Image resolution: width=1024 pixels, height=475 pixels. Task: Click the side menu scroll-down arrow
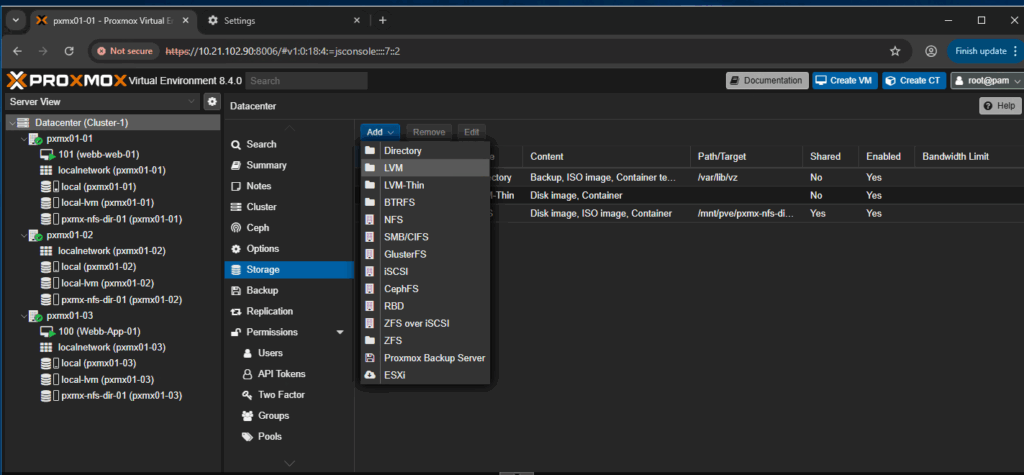[289, 463]
